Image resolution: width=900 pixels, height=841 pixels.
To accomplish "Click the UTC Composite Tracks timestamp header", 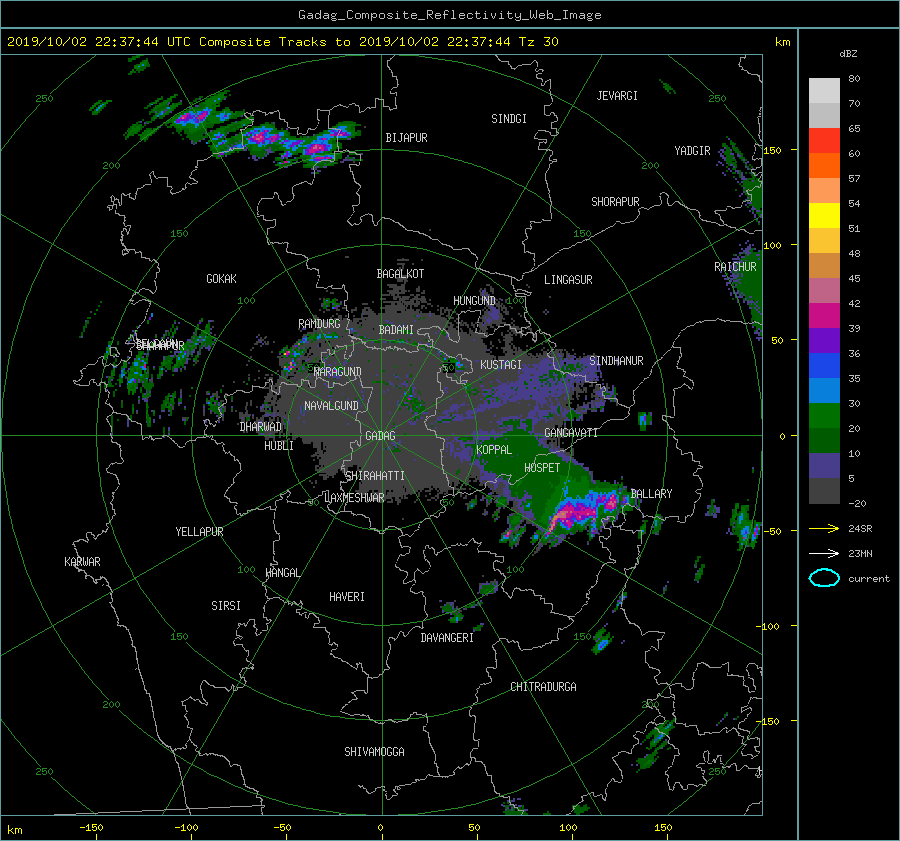I will pyautogui.click(x=283, y=42).
